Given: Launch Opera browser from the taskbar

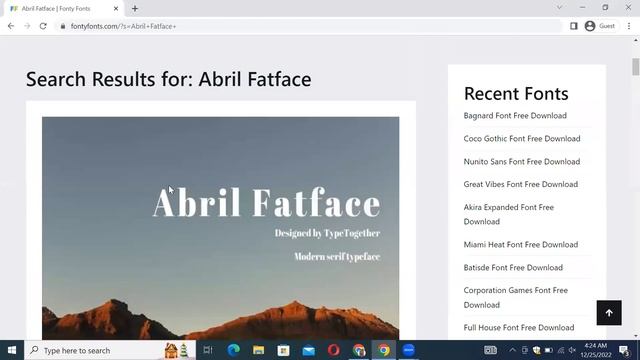Looking at the screenshot, I should [x=333, y=350].
